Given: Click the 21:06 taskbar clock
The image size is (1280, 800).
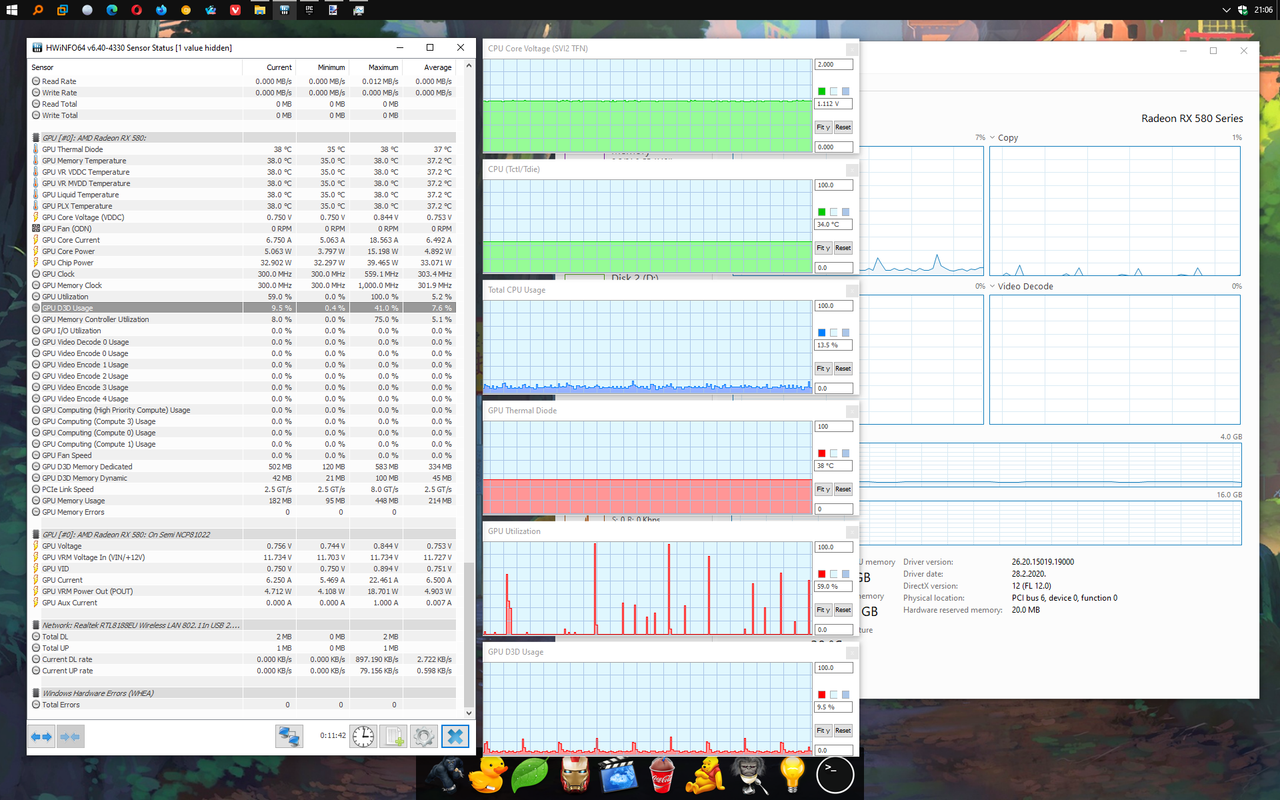Looking at the screenshot, I should [1263, 9].
